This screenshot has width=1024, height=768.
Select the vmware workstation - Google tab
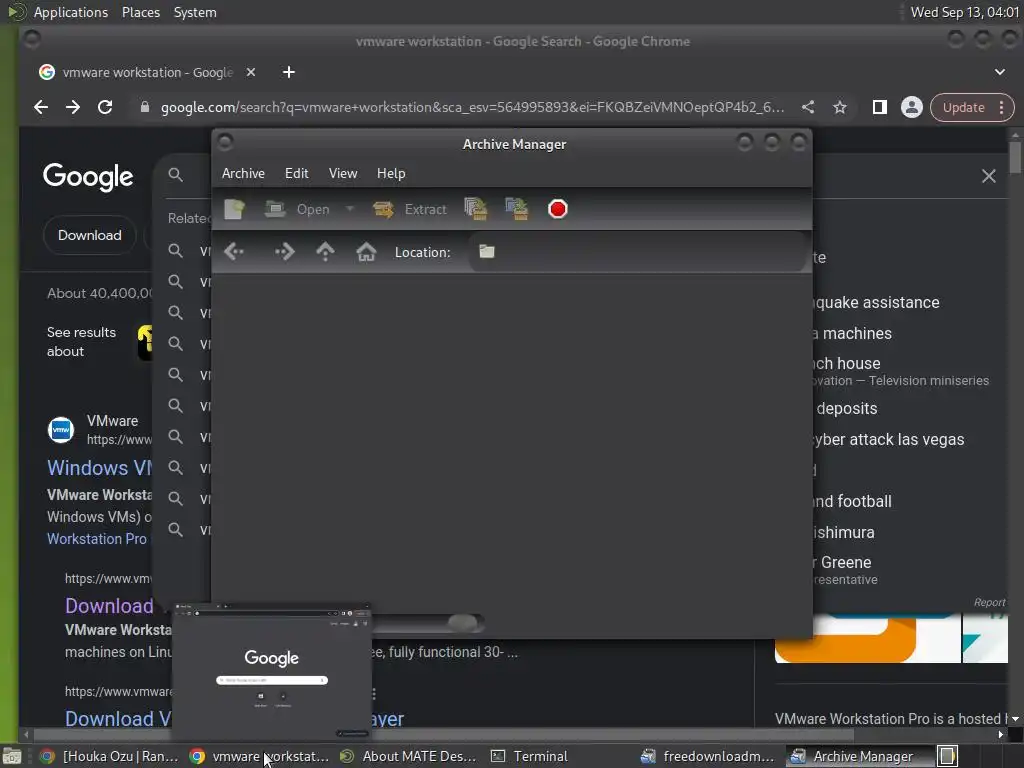point(147,72)
